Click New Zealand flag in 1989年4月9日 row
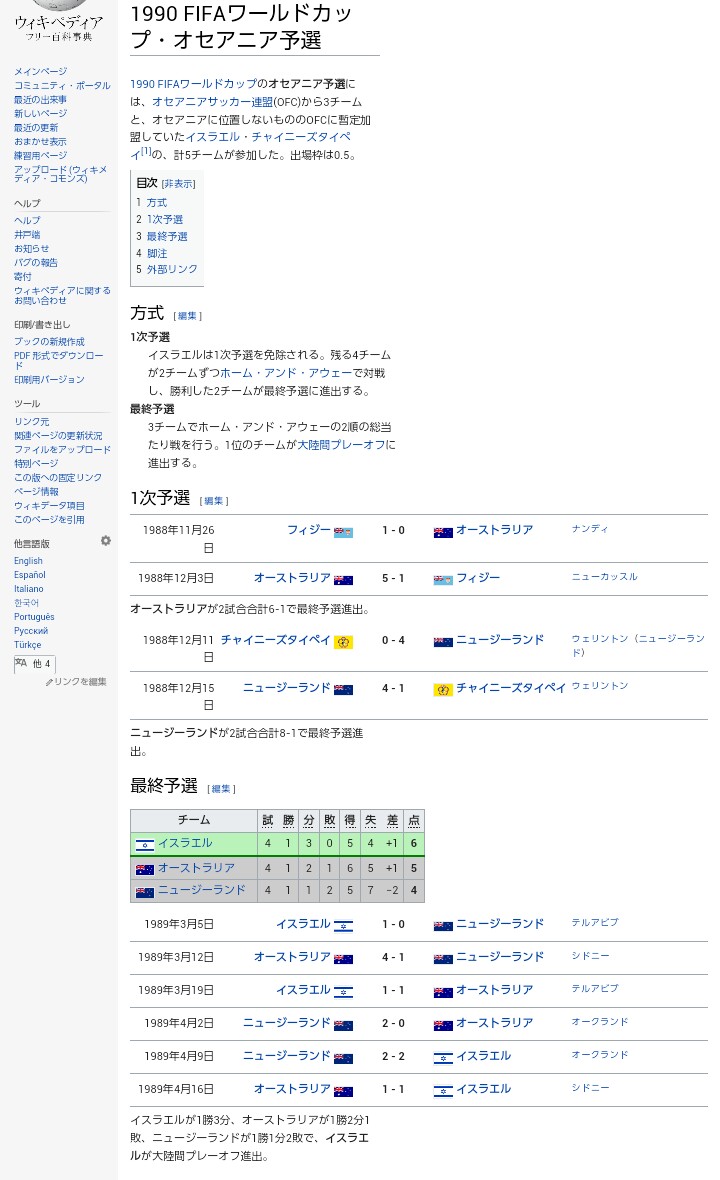 [343, 1059]
